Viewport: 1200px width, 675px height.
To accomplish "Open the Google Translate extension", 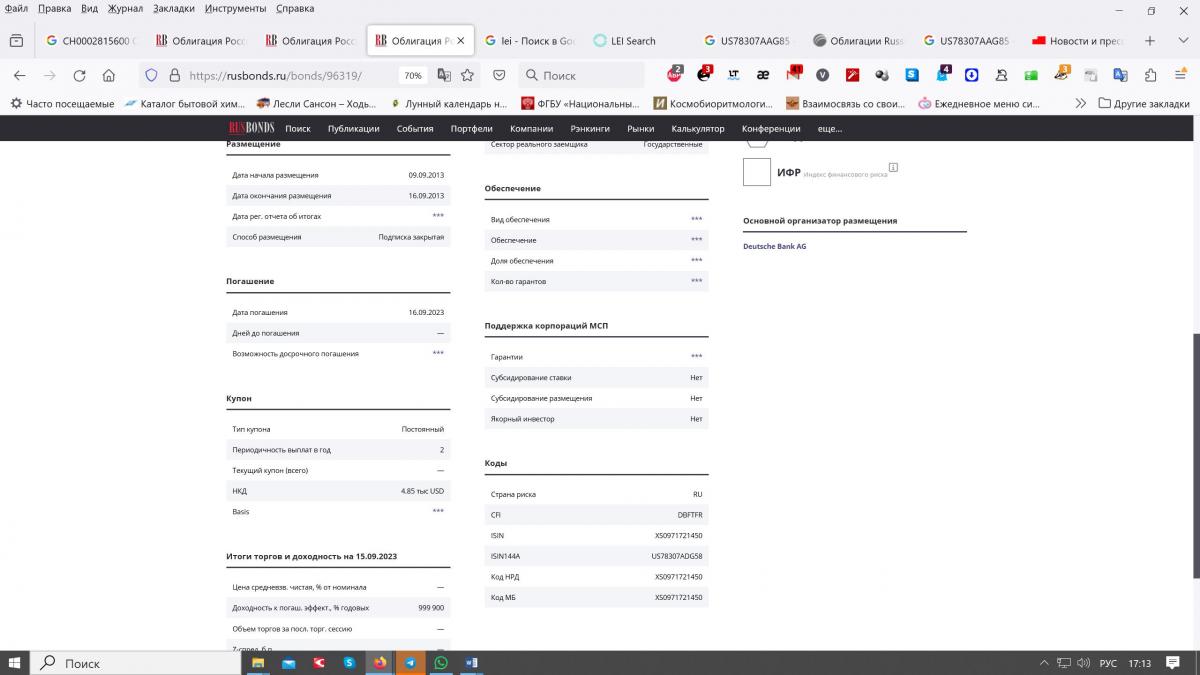I will [1120, 74].
